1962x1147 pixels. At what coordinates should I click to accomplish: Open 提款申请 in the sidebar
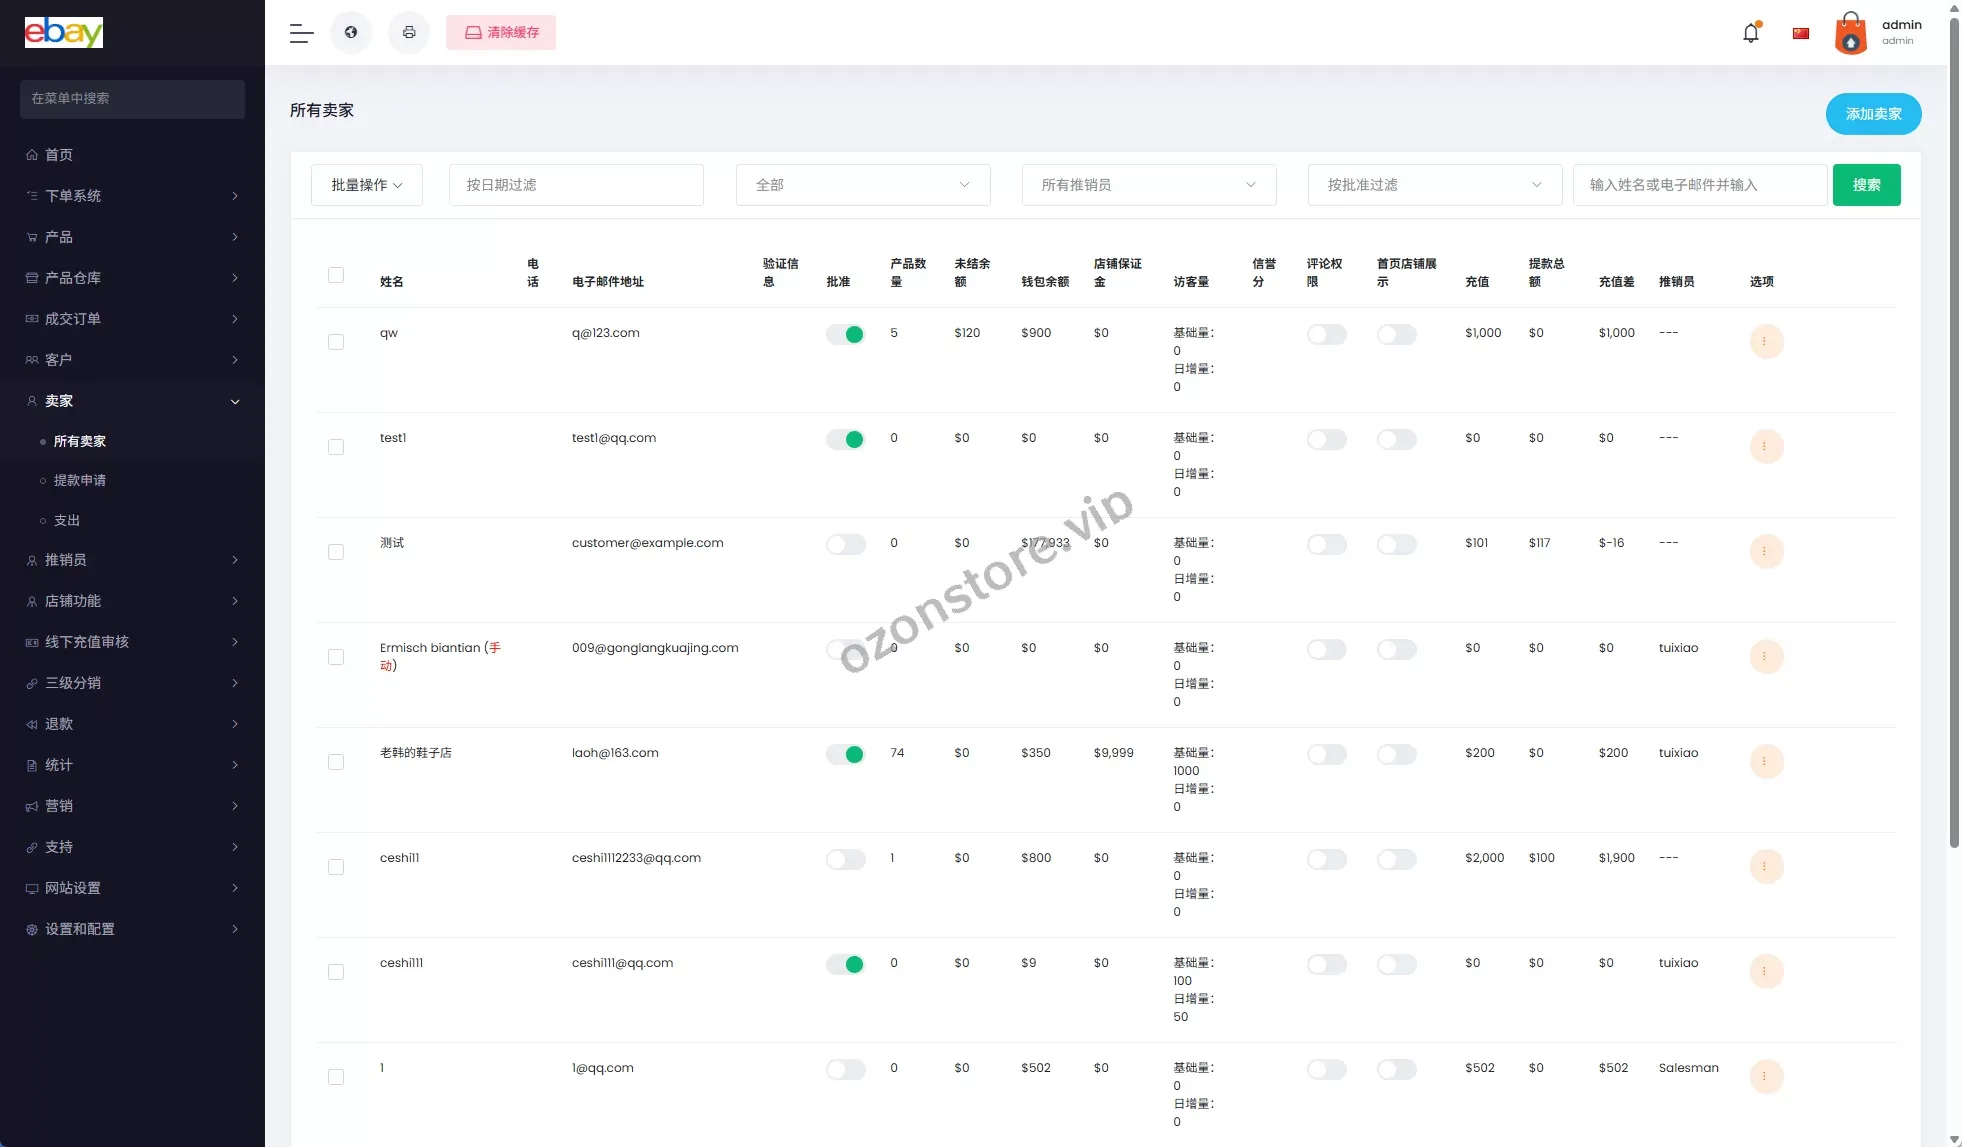(80, 481)
